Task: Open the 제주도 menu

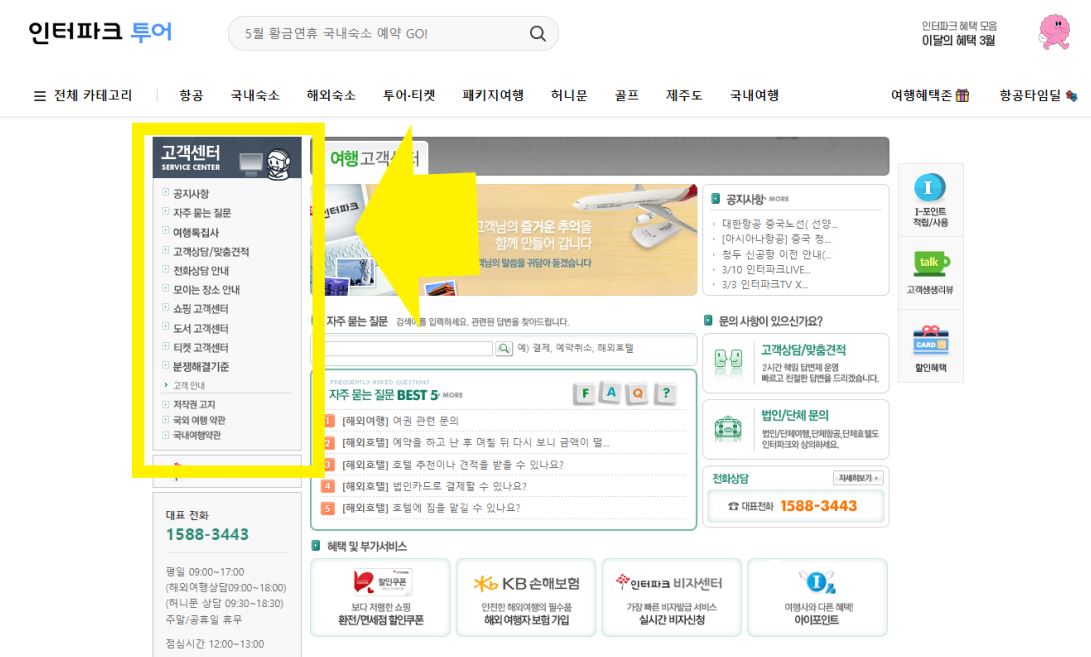Action: pyautogui.click(x=684, y=95)
